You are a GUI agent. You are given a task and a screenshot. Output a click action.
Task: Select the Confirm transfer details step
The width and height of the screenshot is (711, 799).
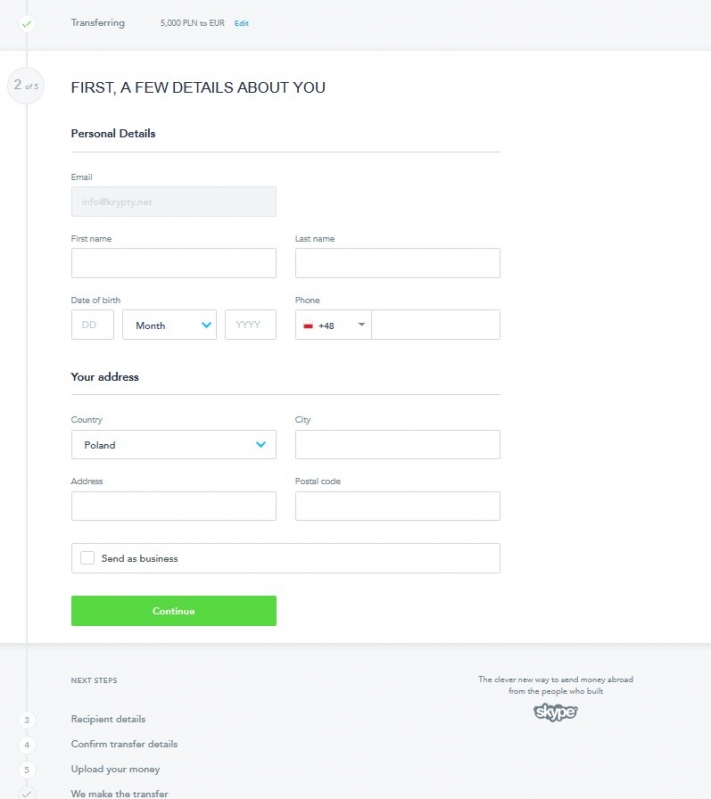coord(124,744)
